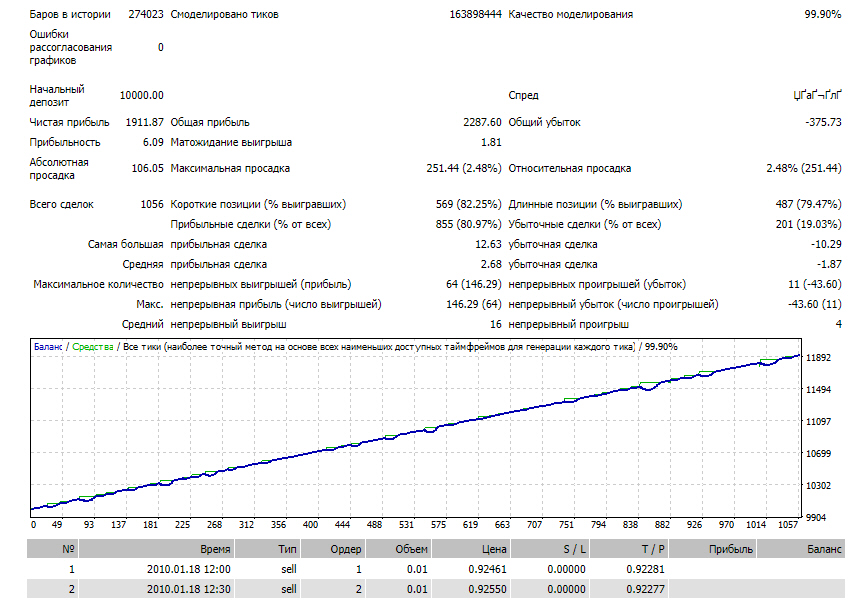Click the modeling quality value 99.90% at top
Screen dimensions: 854x603
[822, 15]
